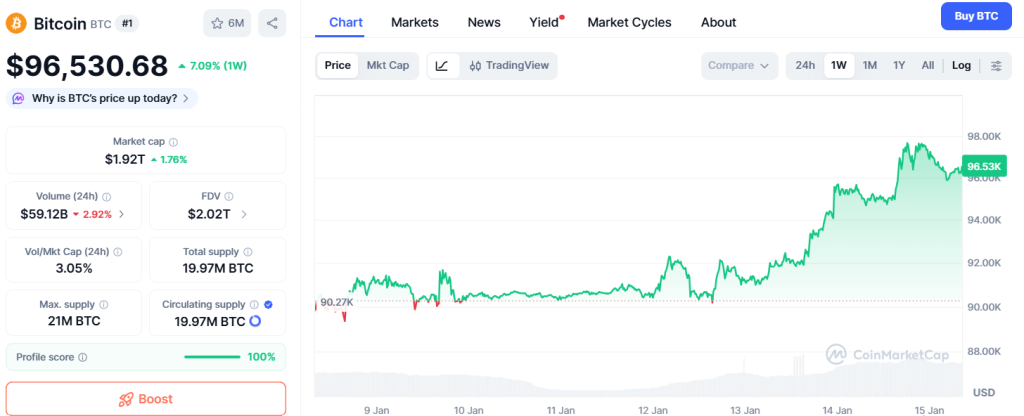Open 'Why is BTC's price up today?'

click(103, 98)
